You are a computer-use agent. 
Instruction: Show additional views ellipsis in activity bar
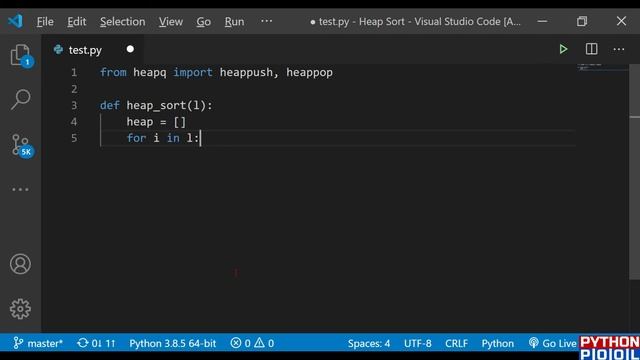pos(20,189)
